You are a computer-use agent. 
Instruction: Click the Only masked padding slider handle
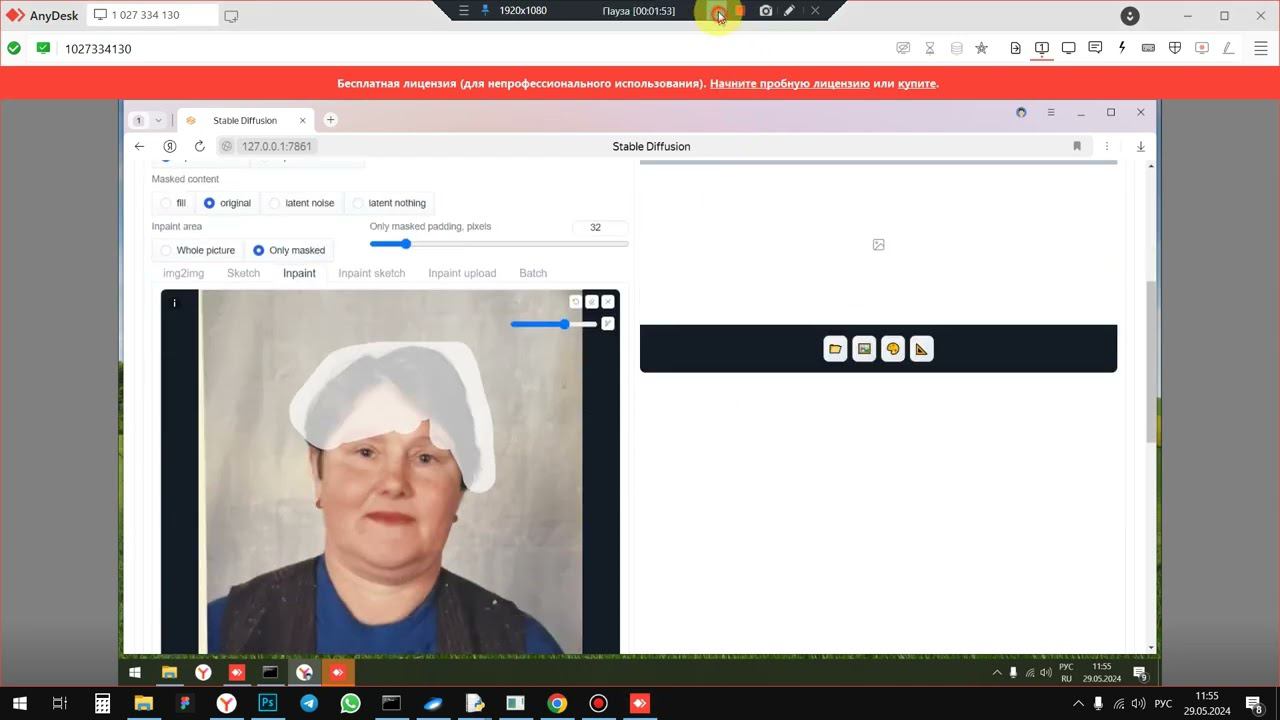405,244
